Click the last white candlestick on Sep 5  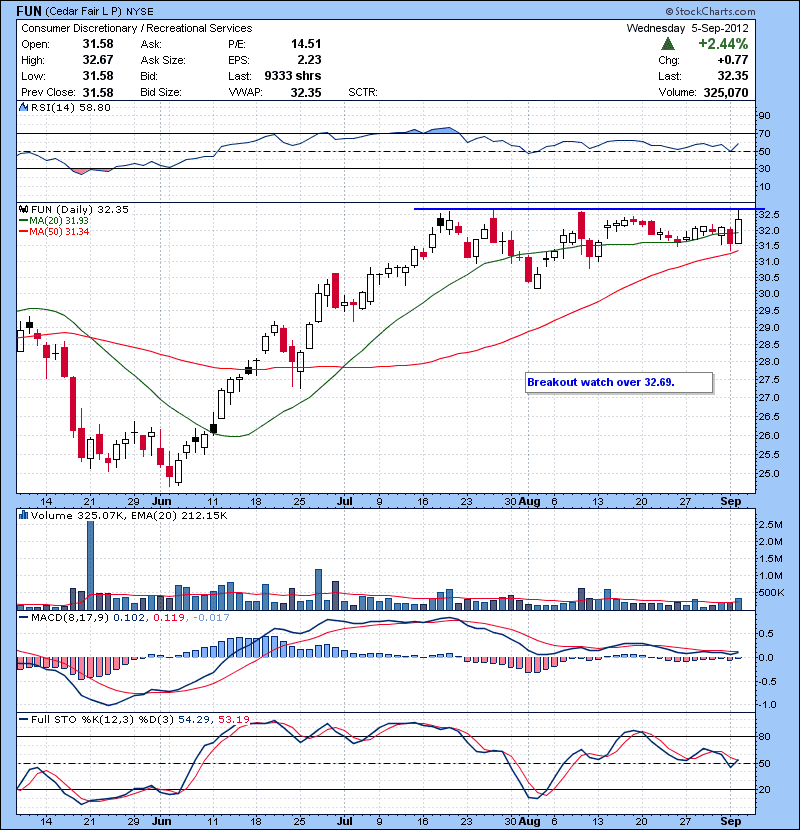point(739,231)
